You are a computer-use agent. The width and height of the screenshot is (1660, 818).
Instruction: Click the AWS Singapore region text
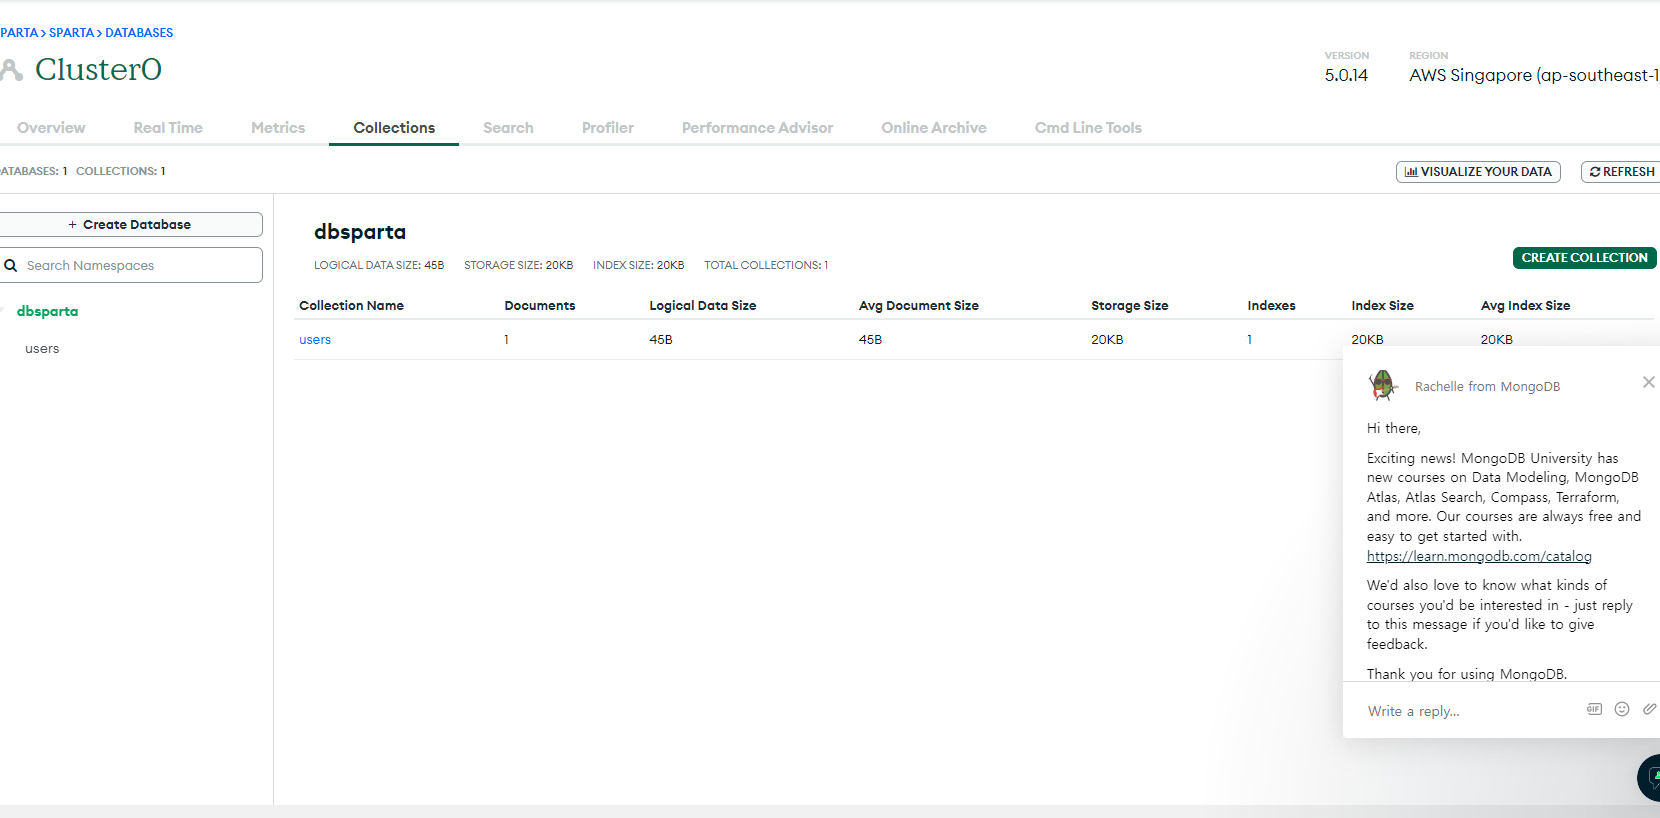pyautogui.click(x=1534, y=75)
